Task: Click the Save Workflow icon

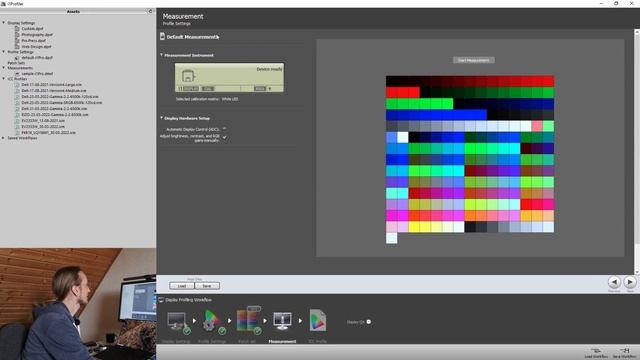Action: 624,351
